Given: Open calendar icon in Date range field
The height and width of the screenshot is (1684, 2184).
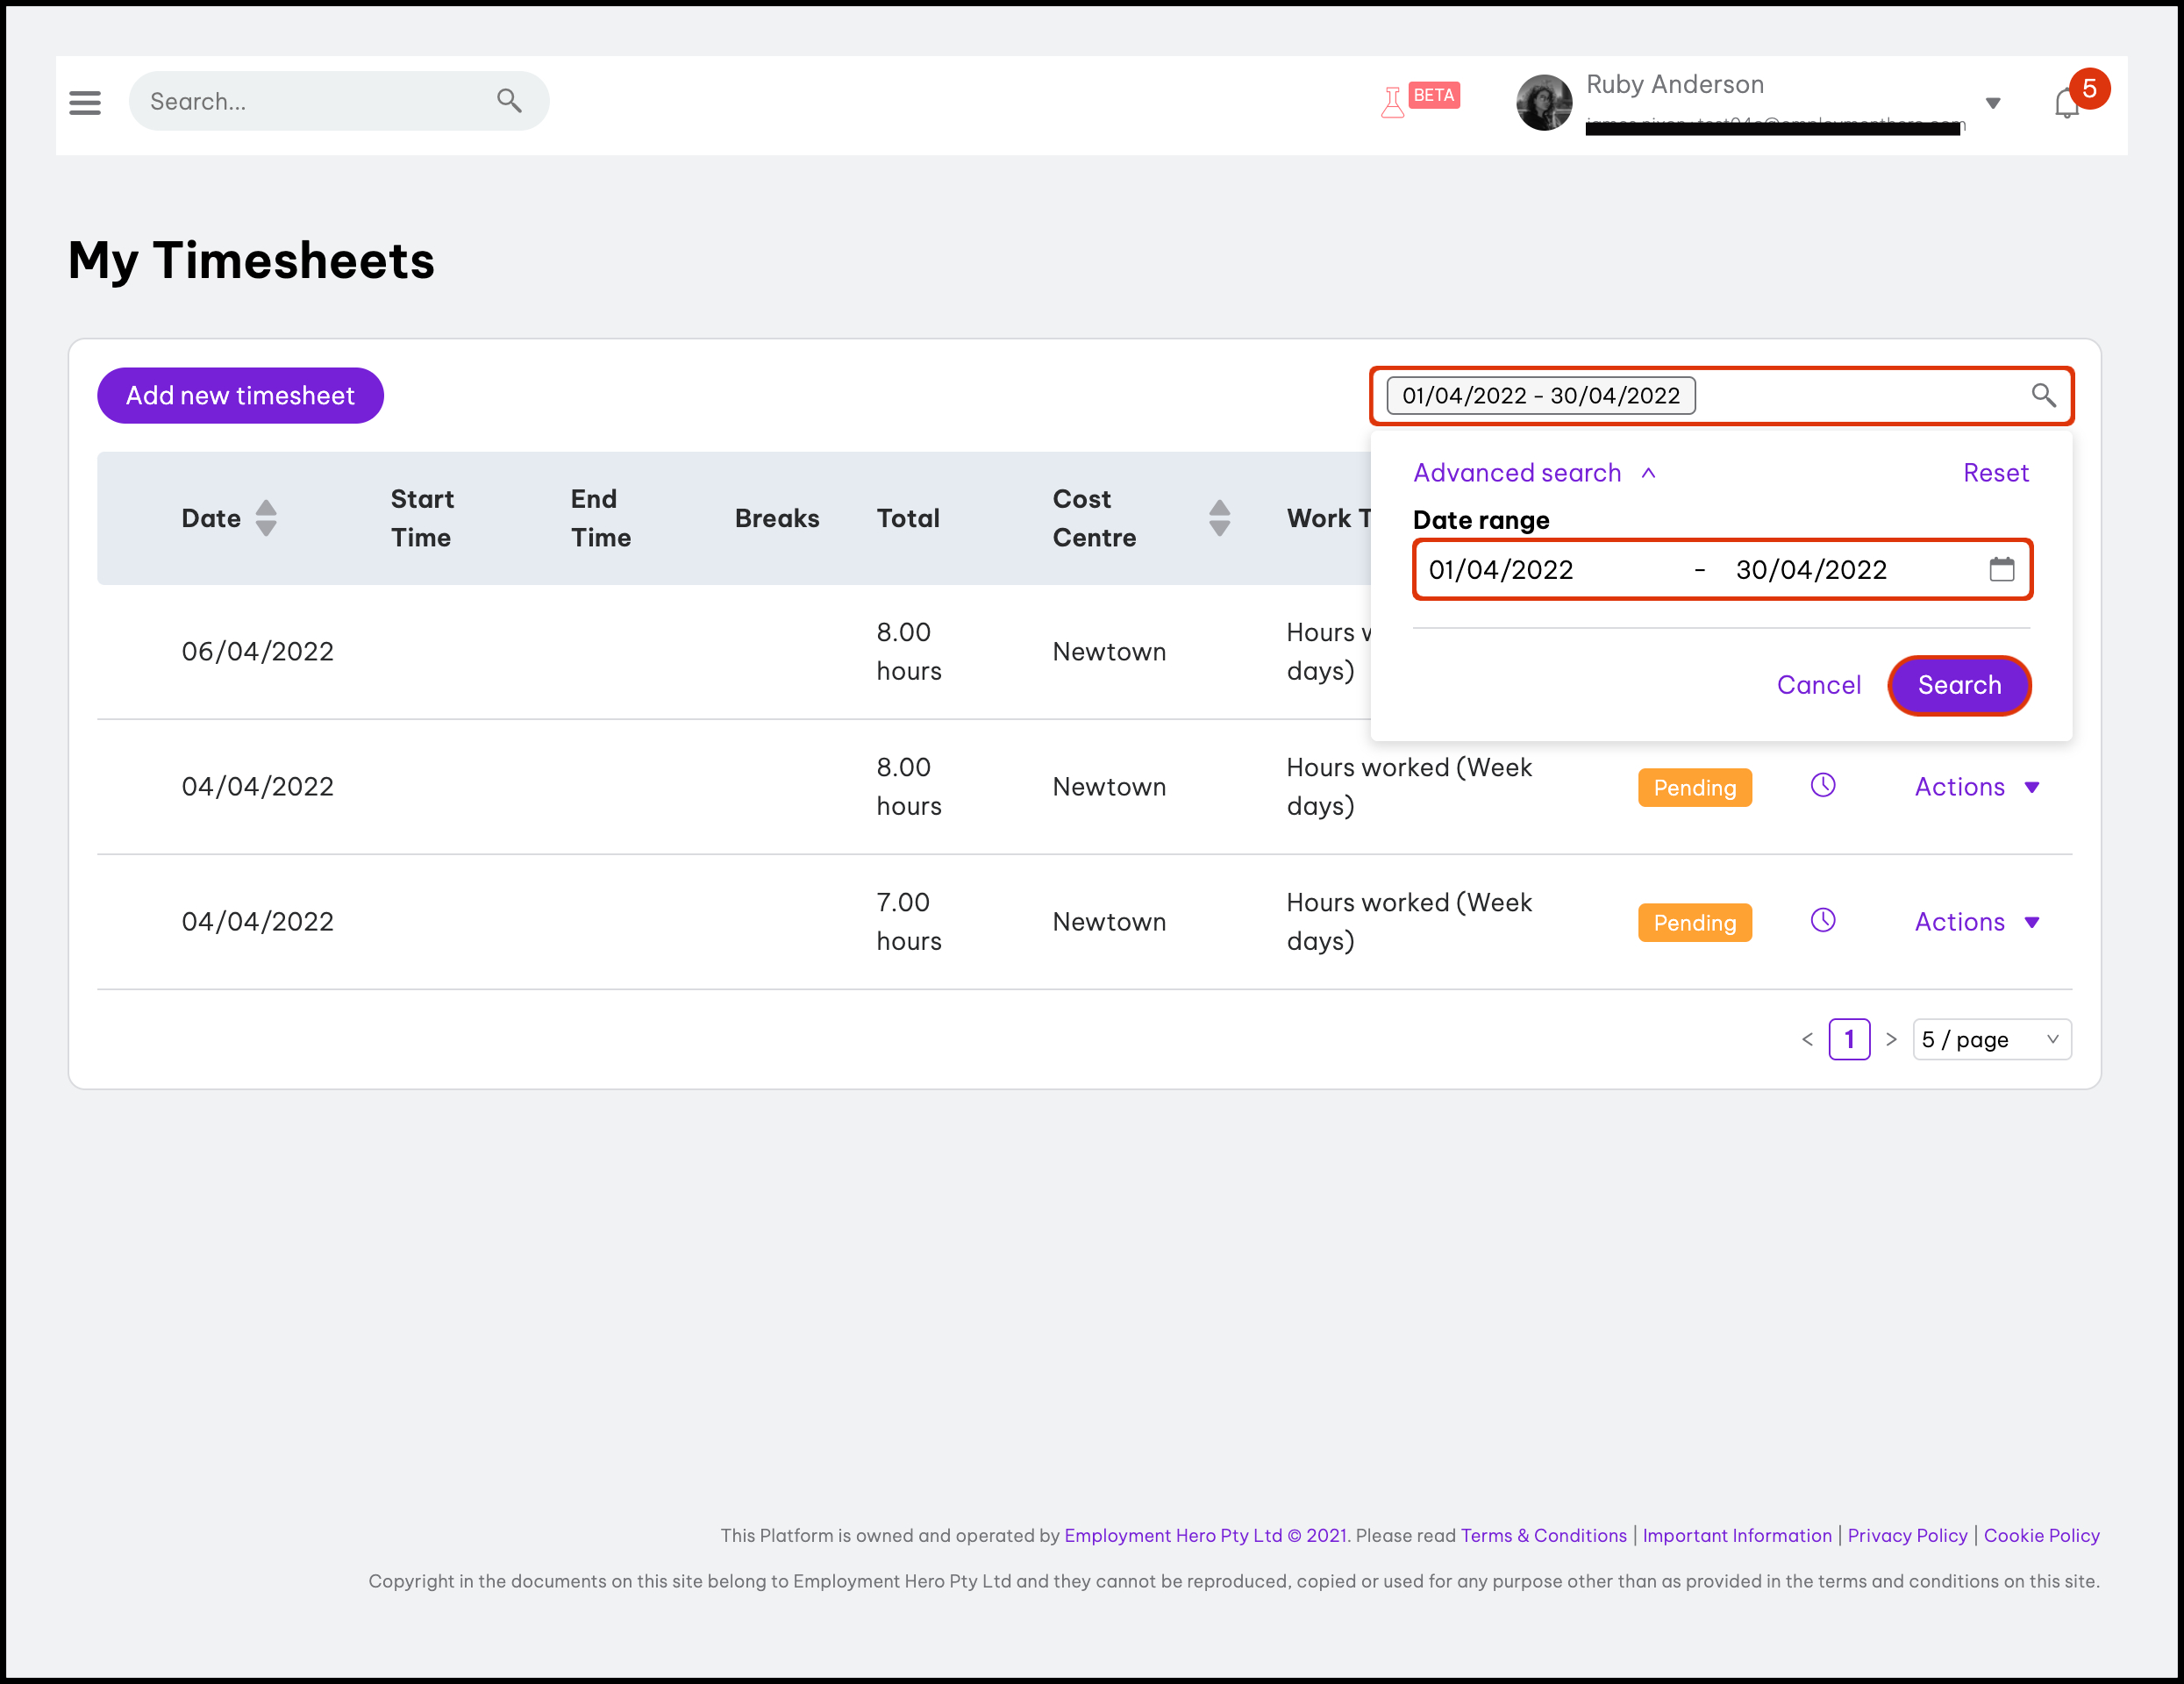Looking at the screenshot, I should tap(2001, 570).
